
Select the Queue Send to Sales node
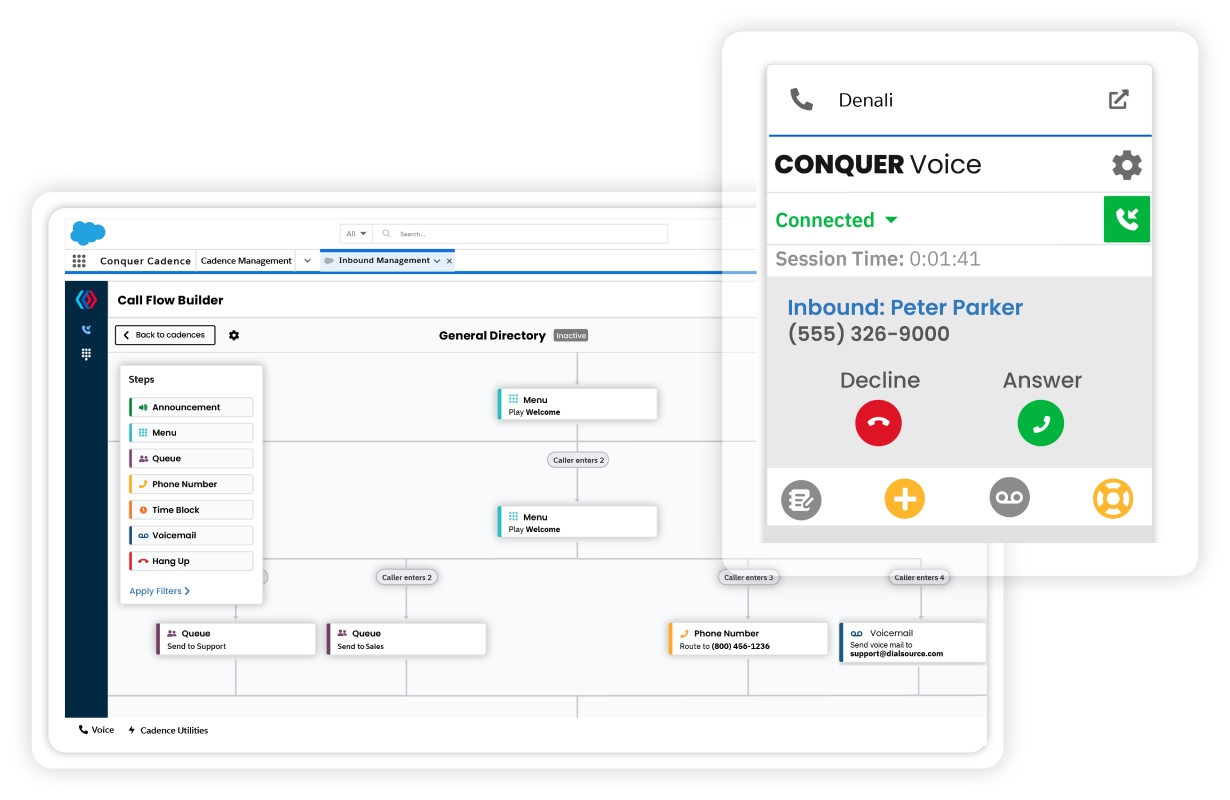pos(406,639)
